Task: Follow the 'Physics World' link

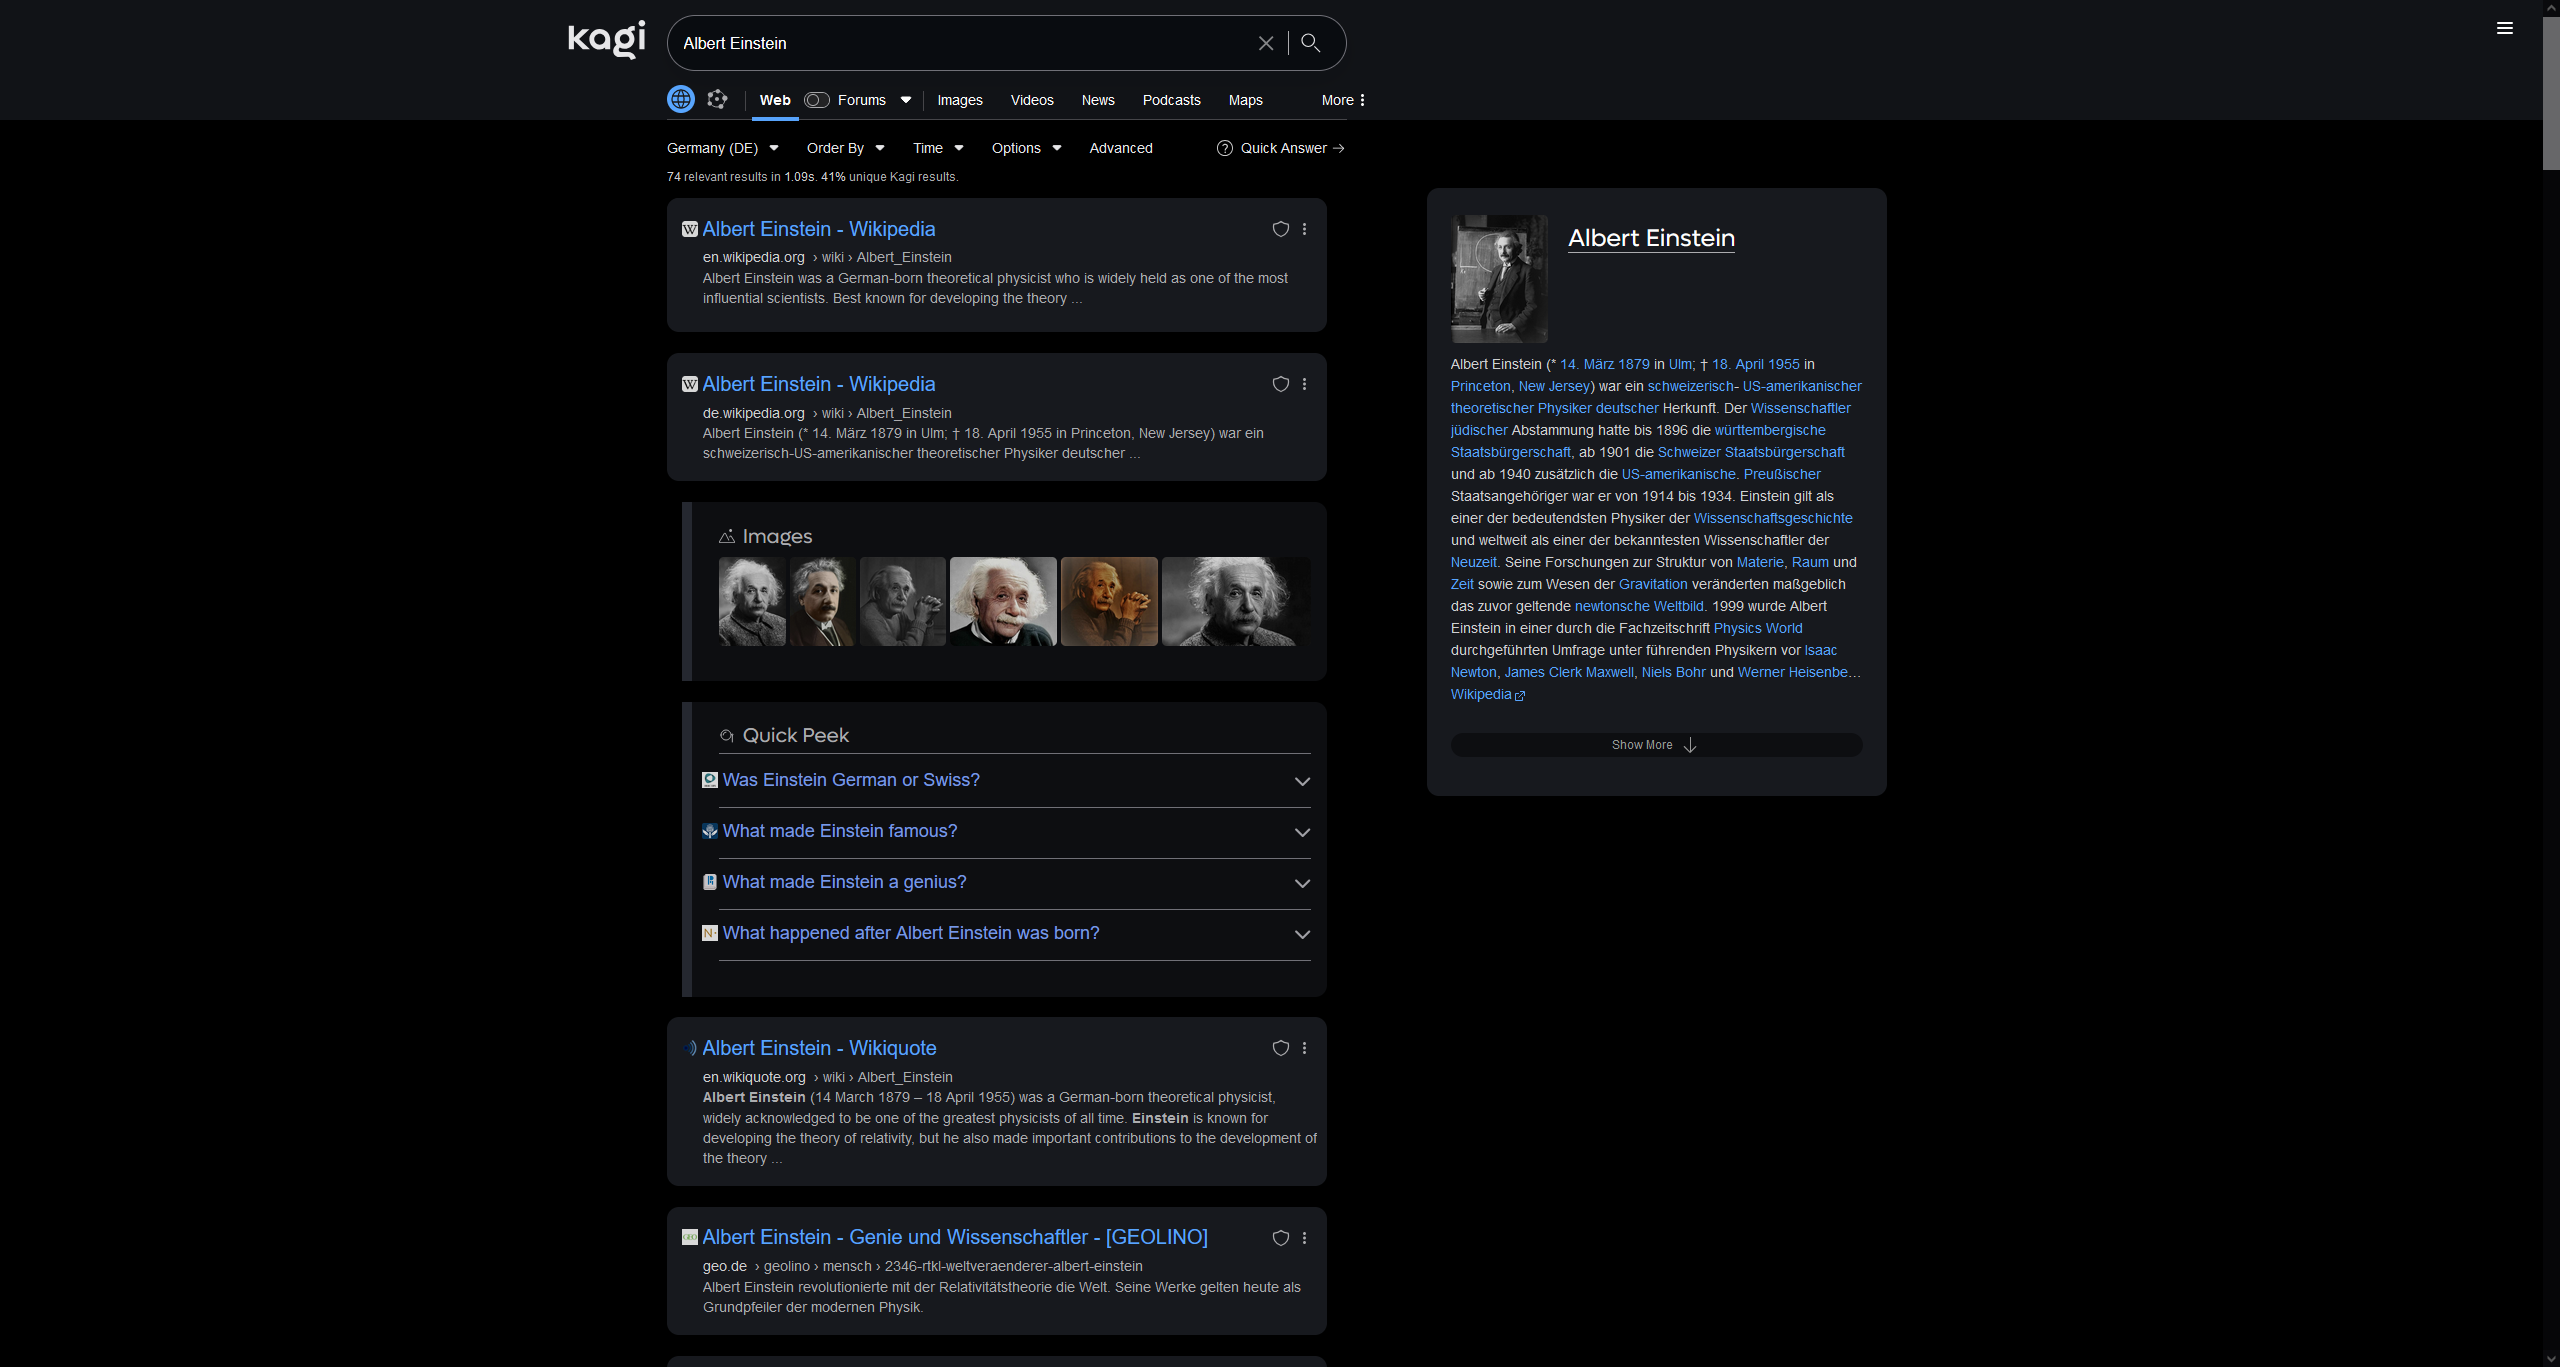Action: 1758,628
